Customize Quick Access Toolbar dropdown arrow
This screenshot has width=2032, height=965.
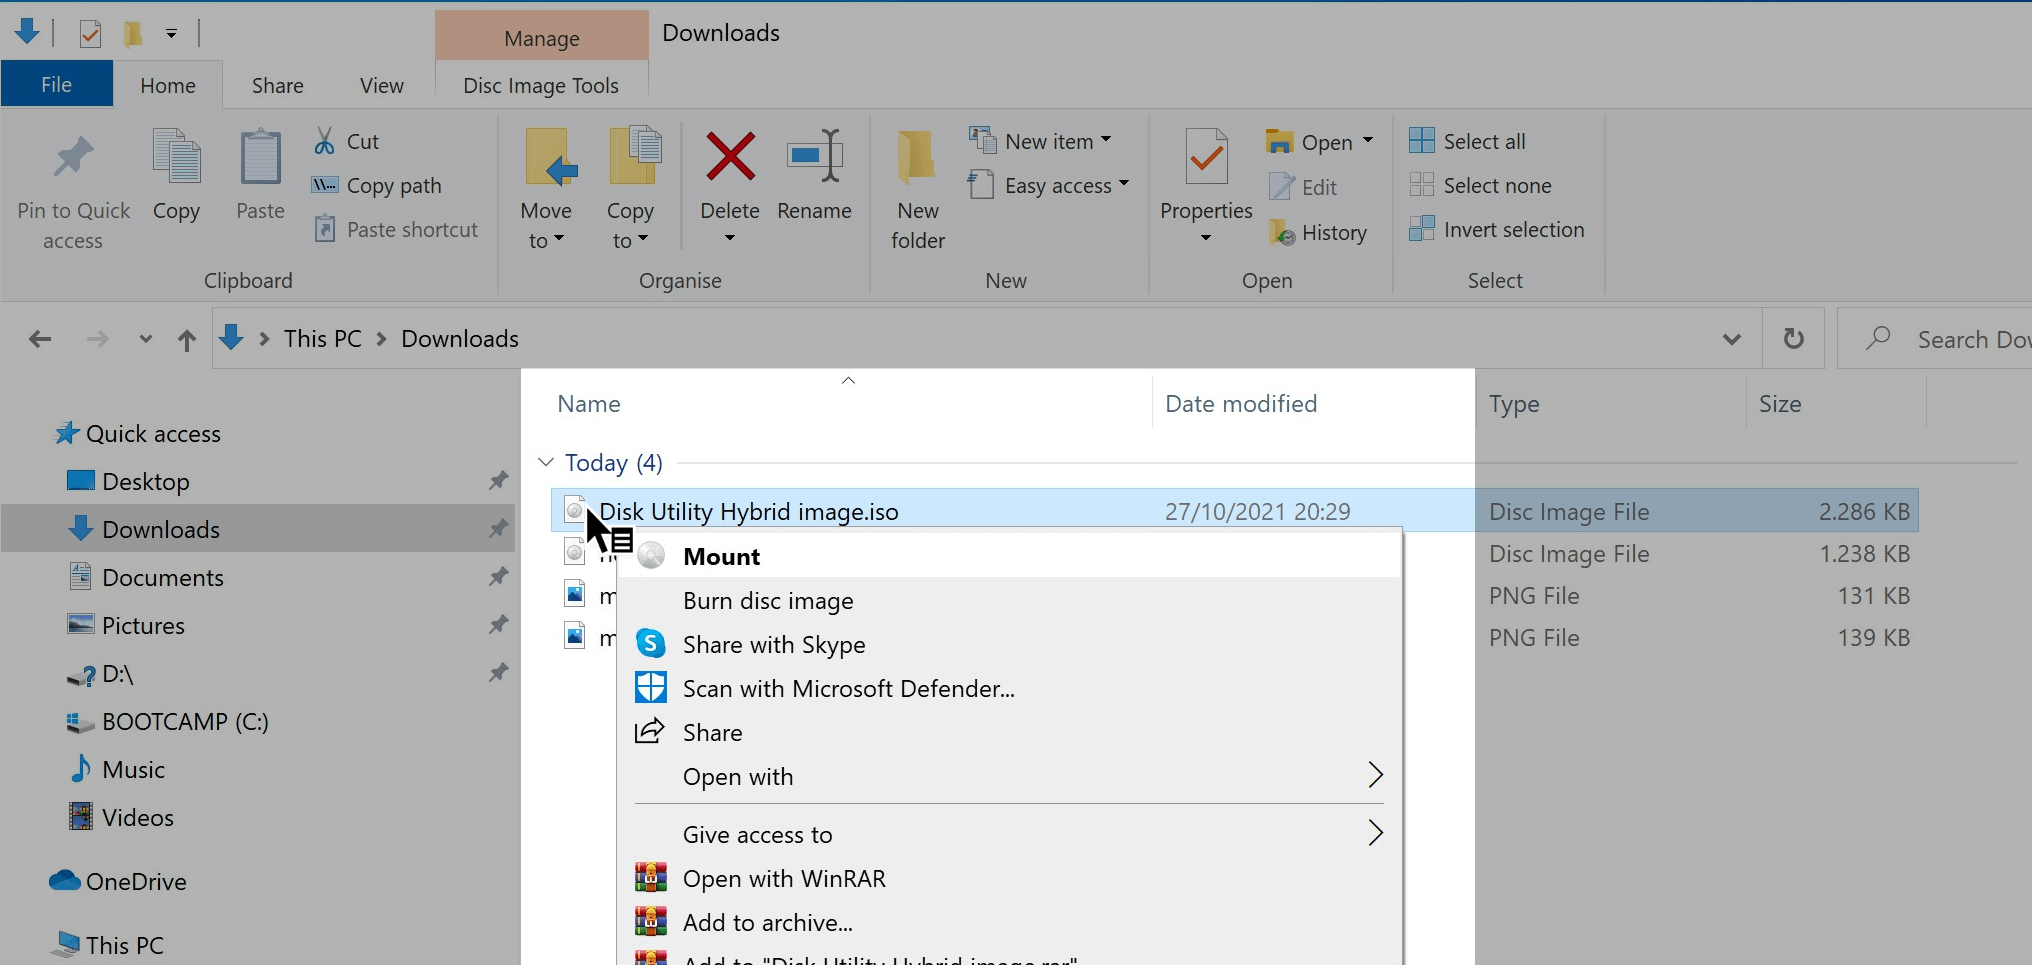(x=172, y=33)
